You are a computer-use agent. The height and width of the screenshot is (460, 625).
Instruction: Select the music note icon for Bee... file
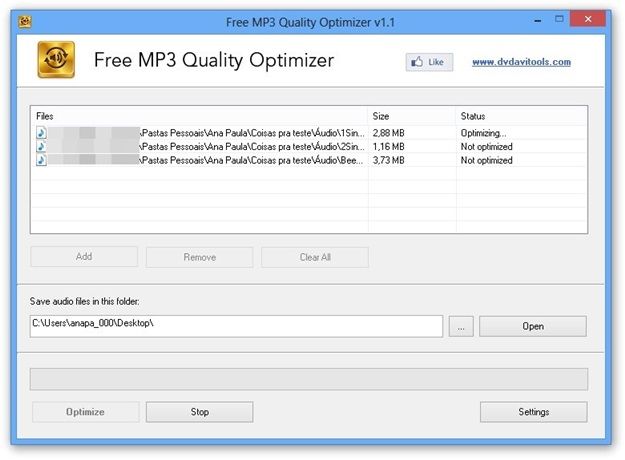41,160
